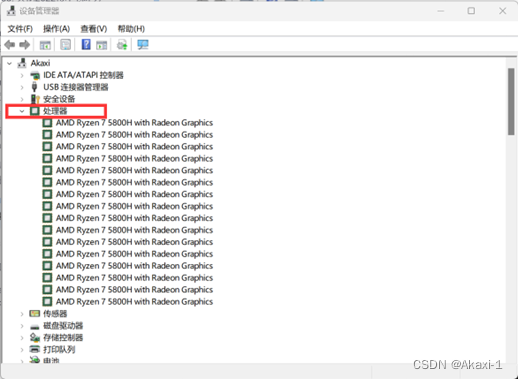Open the blue Help question-mark icon
Screen dimensions: 518x379
pos(86,44)
